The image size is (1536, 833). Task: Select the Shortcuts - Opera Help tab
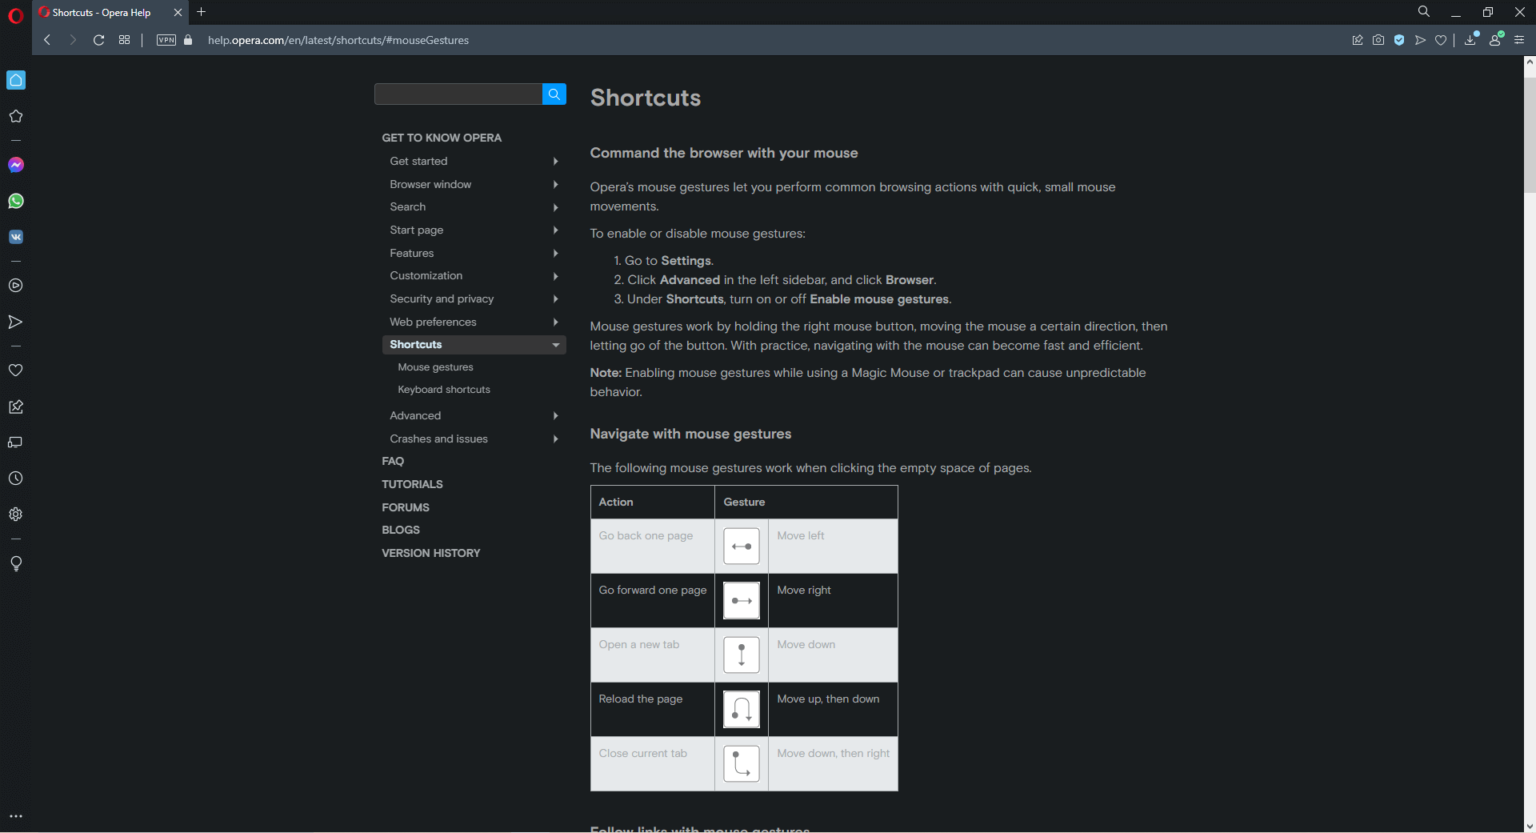tap(102, 13)
